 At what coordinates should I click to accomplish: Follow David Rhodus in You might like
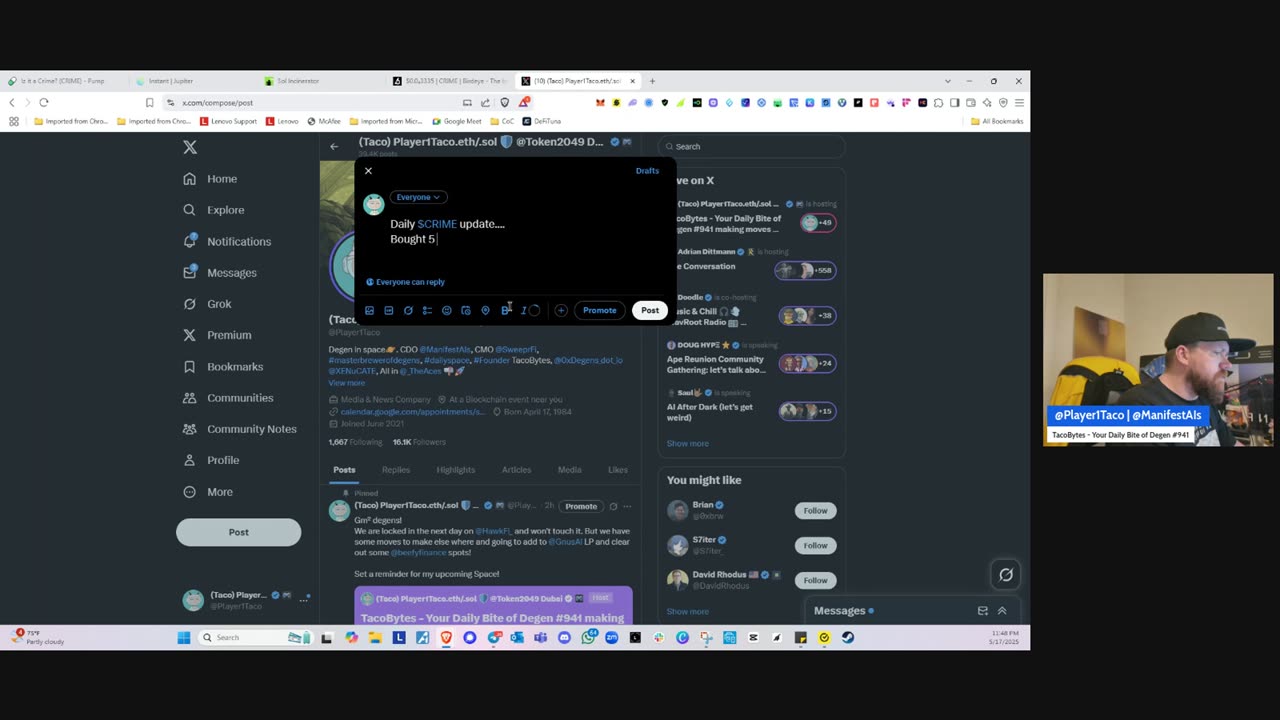click(x=815, y=580)
